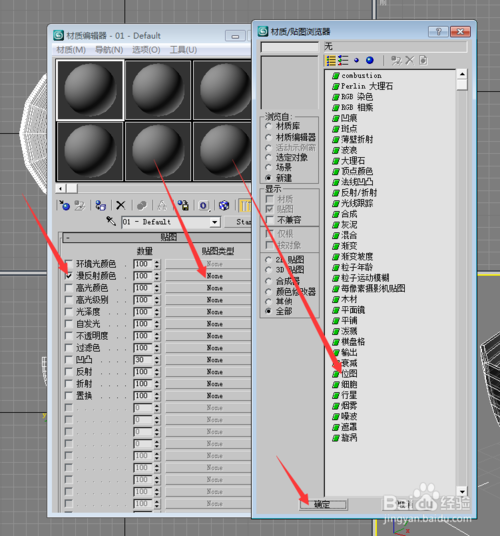This screenshot has width=500, height=536.
Task: Click Delete from Library X in browser
Action: click(409, 61)
